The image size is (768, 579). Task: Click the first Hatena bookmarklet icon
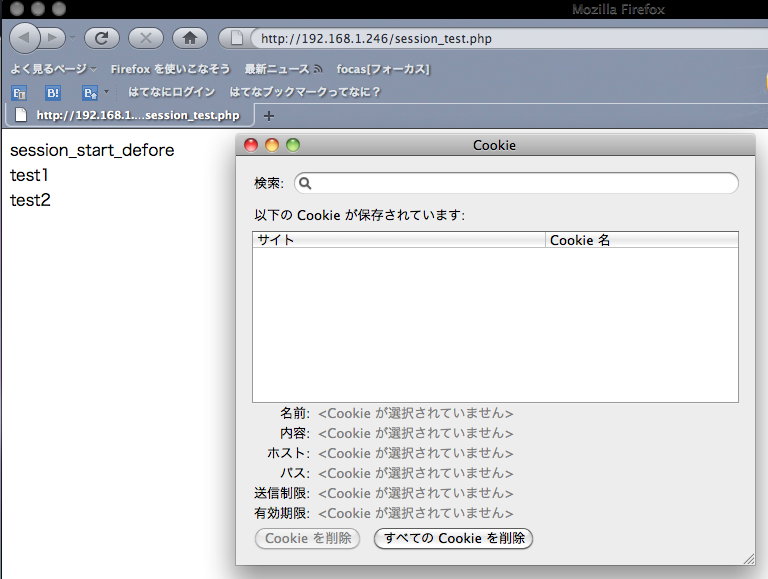coord(19,93)
